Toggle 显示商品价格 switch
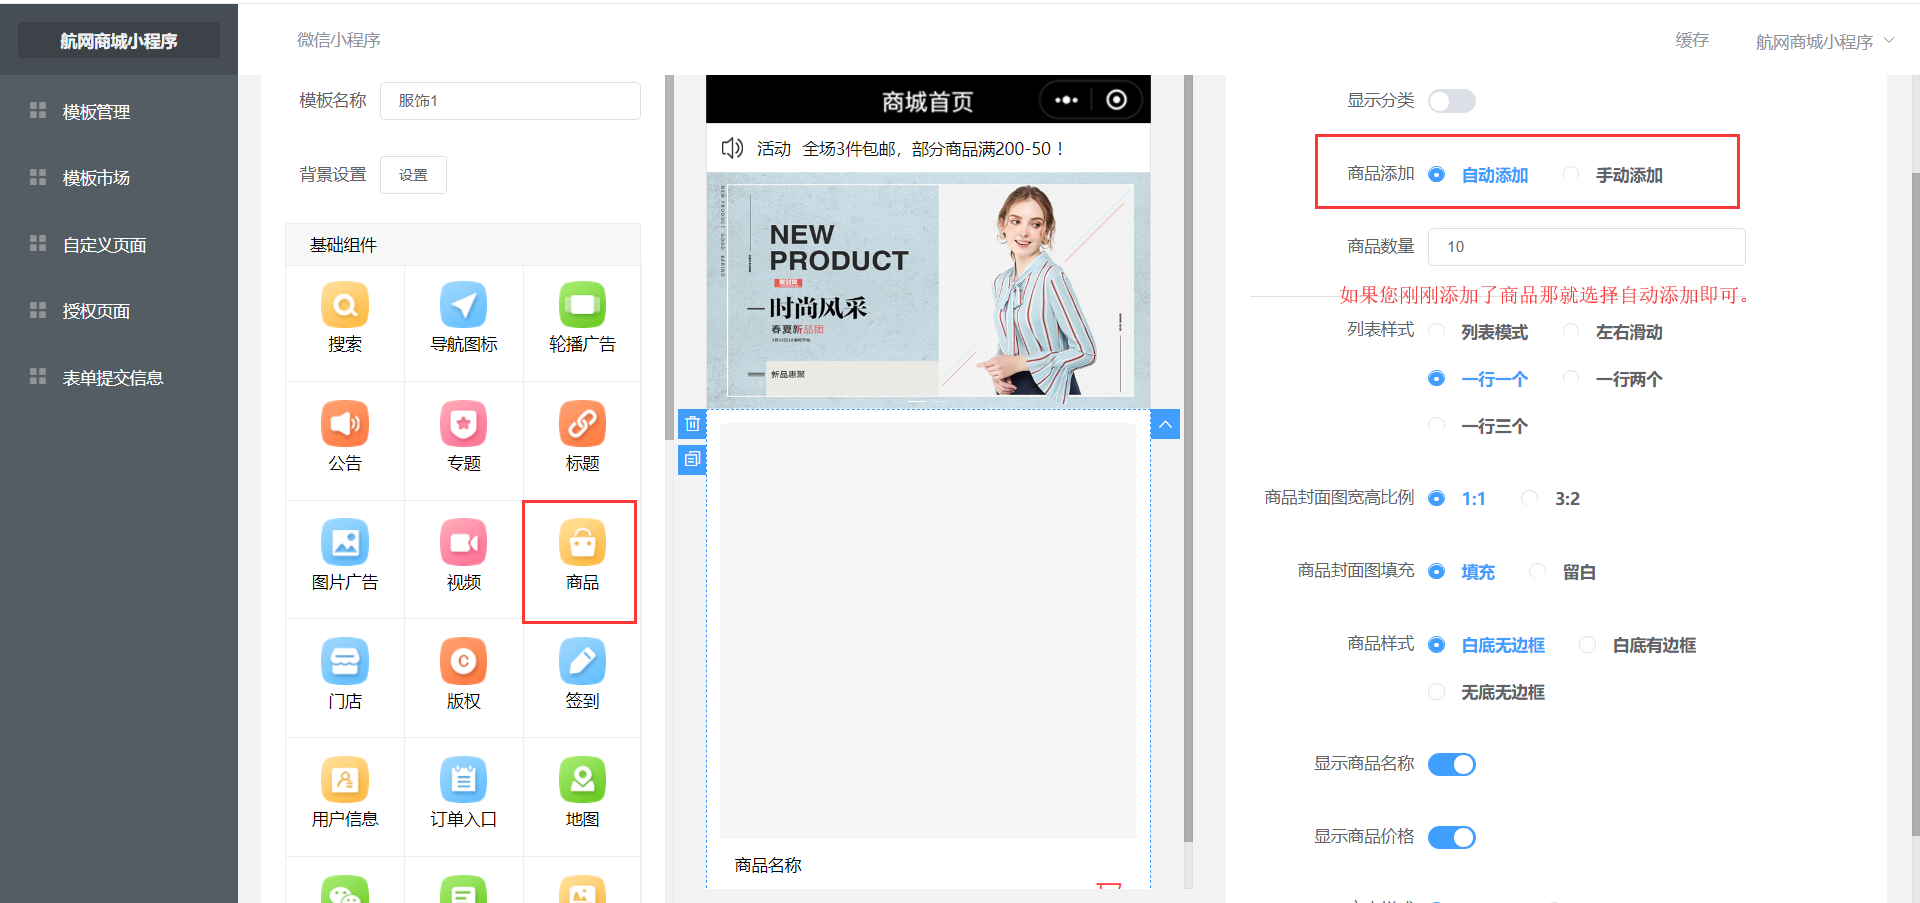 [1452, 837]
